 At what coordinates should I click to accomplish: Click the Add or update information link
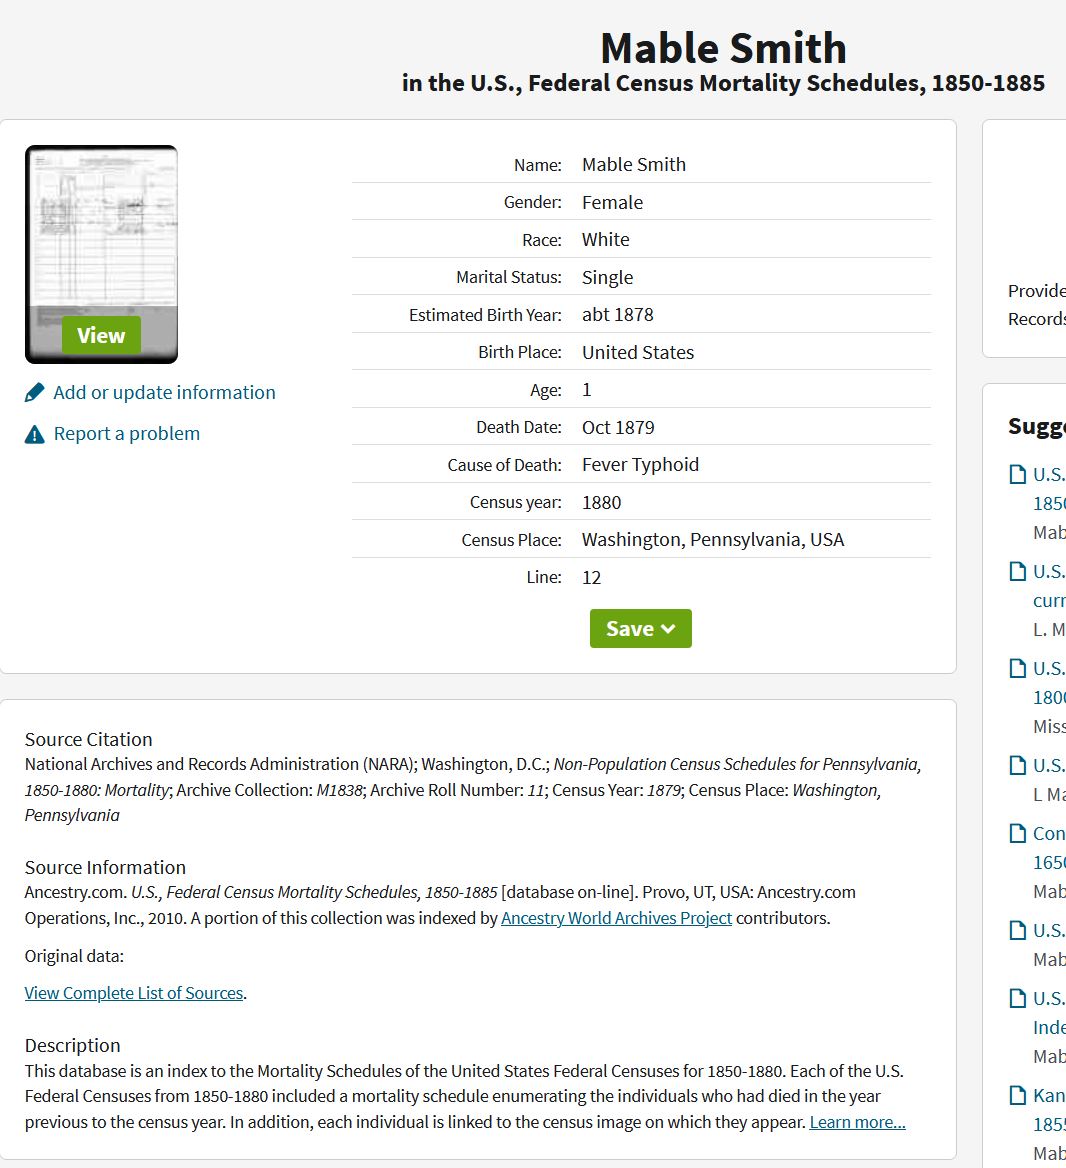tap(164, 393)
